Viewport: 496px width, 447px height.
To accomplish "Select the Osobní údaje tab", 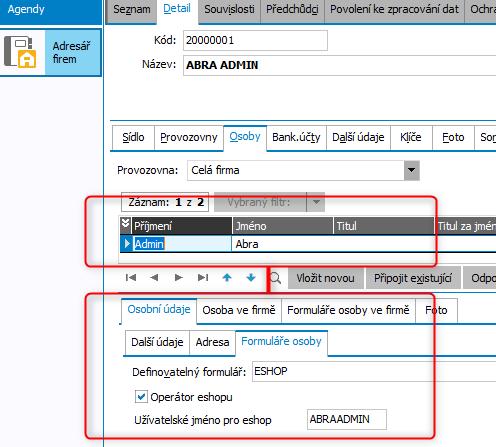I will point(159,310).
